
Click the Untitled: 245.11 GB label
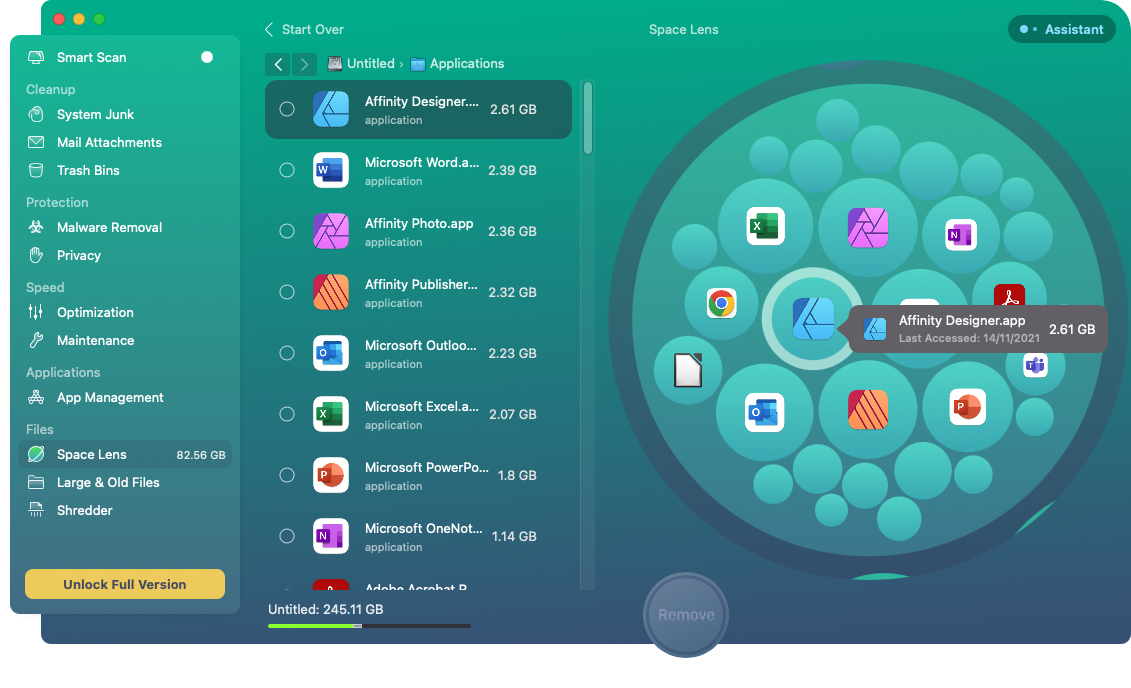(325, 609)
